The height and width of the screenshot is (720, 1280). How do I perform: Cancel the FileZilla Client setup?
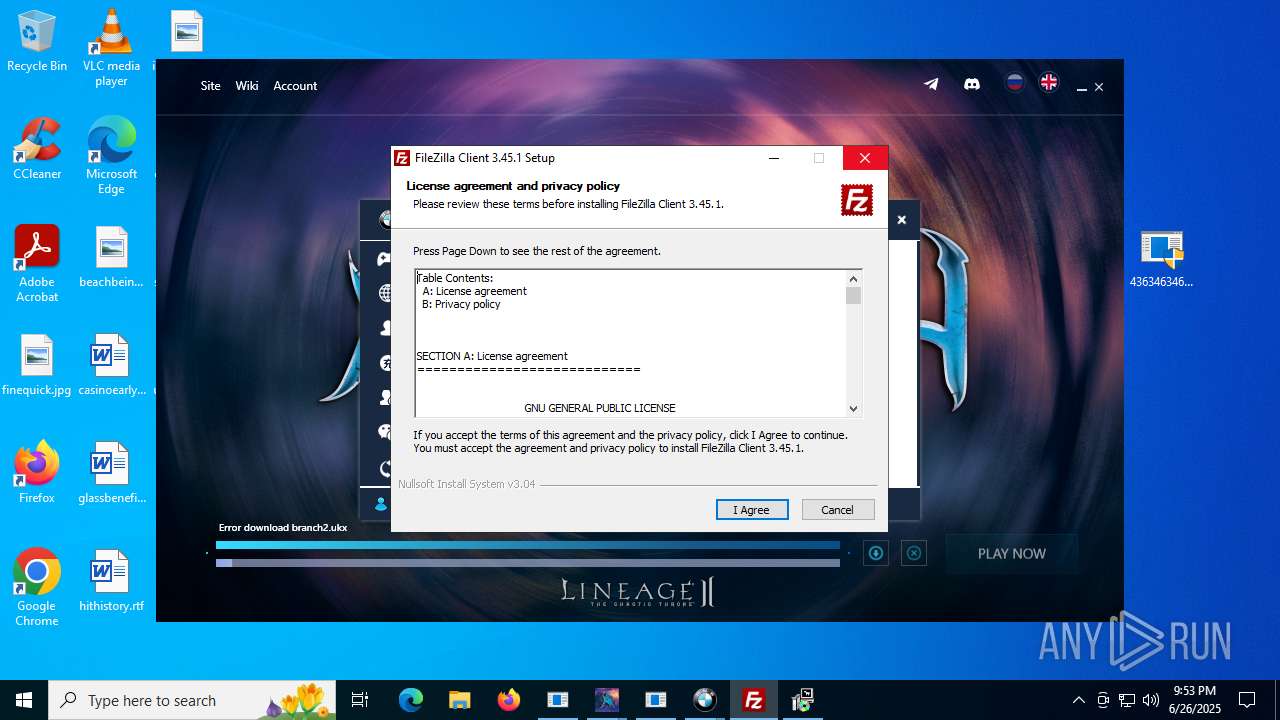tap(838, 510)
